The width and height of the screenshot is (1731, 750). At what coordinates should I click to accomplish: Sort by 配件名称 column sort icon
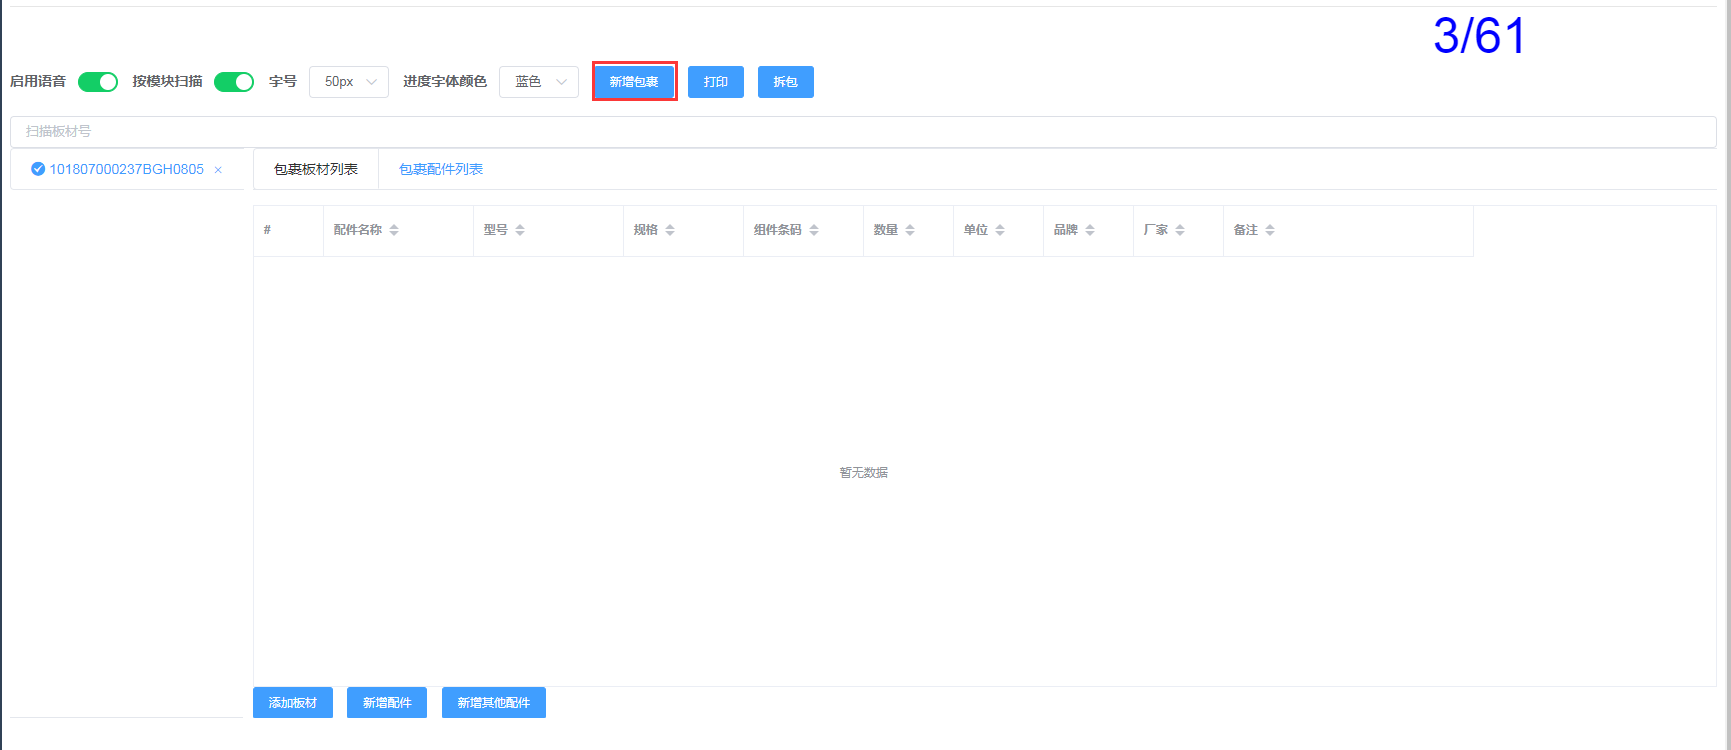tap(394, 230)
